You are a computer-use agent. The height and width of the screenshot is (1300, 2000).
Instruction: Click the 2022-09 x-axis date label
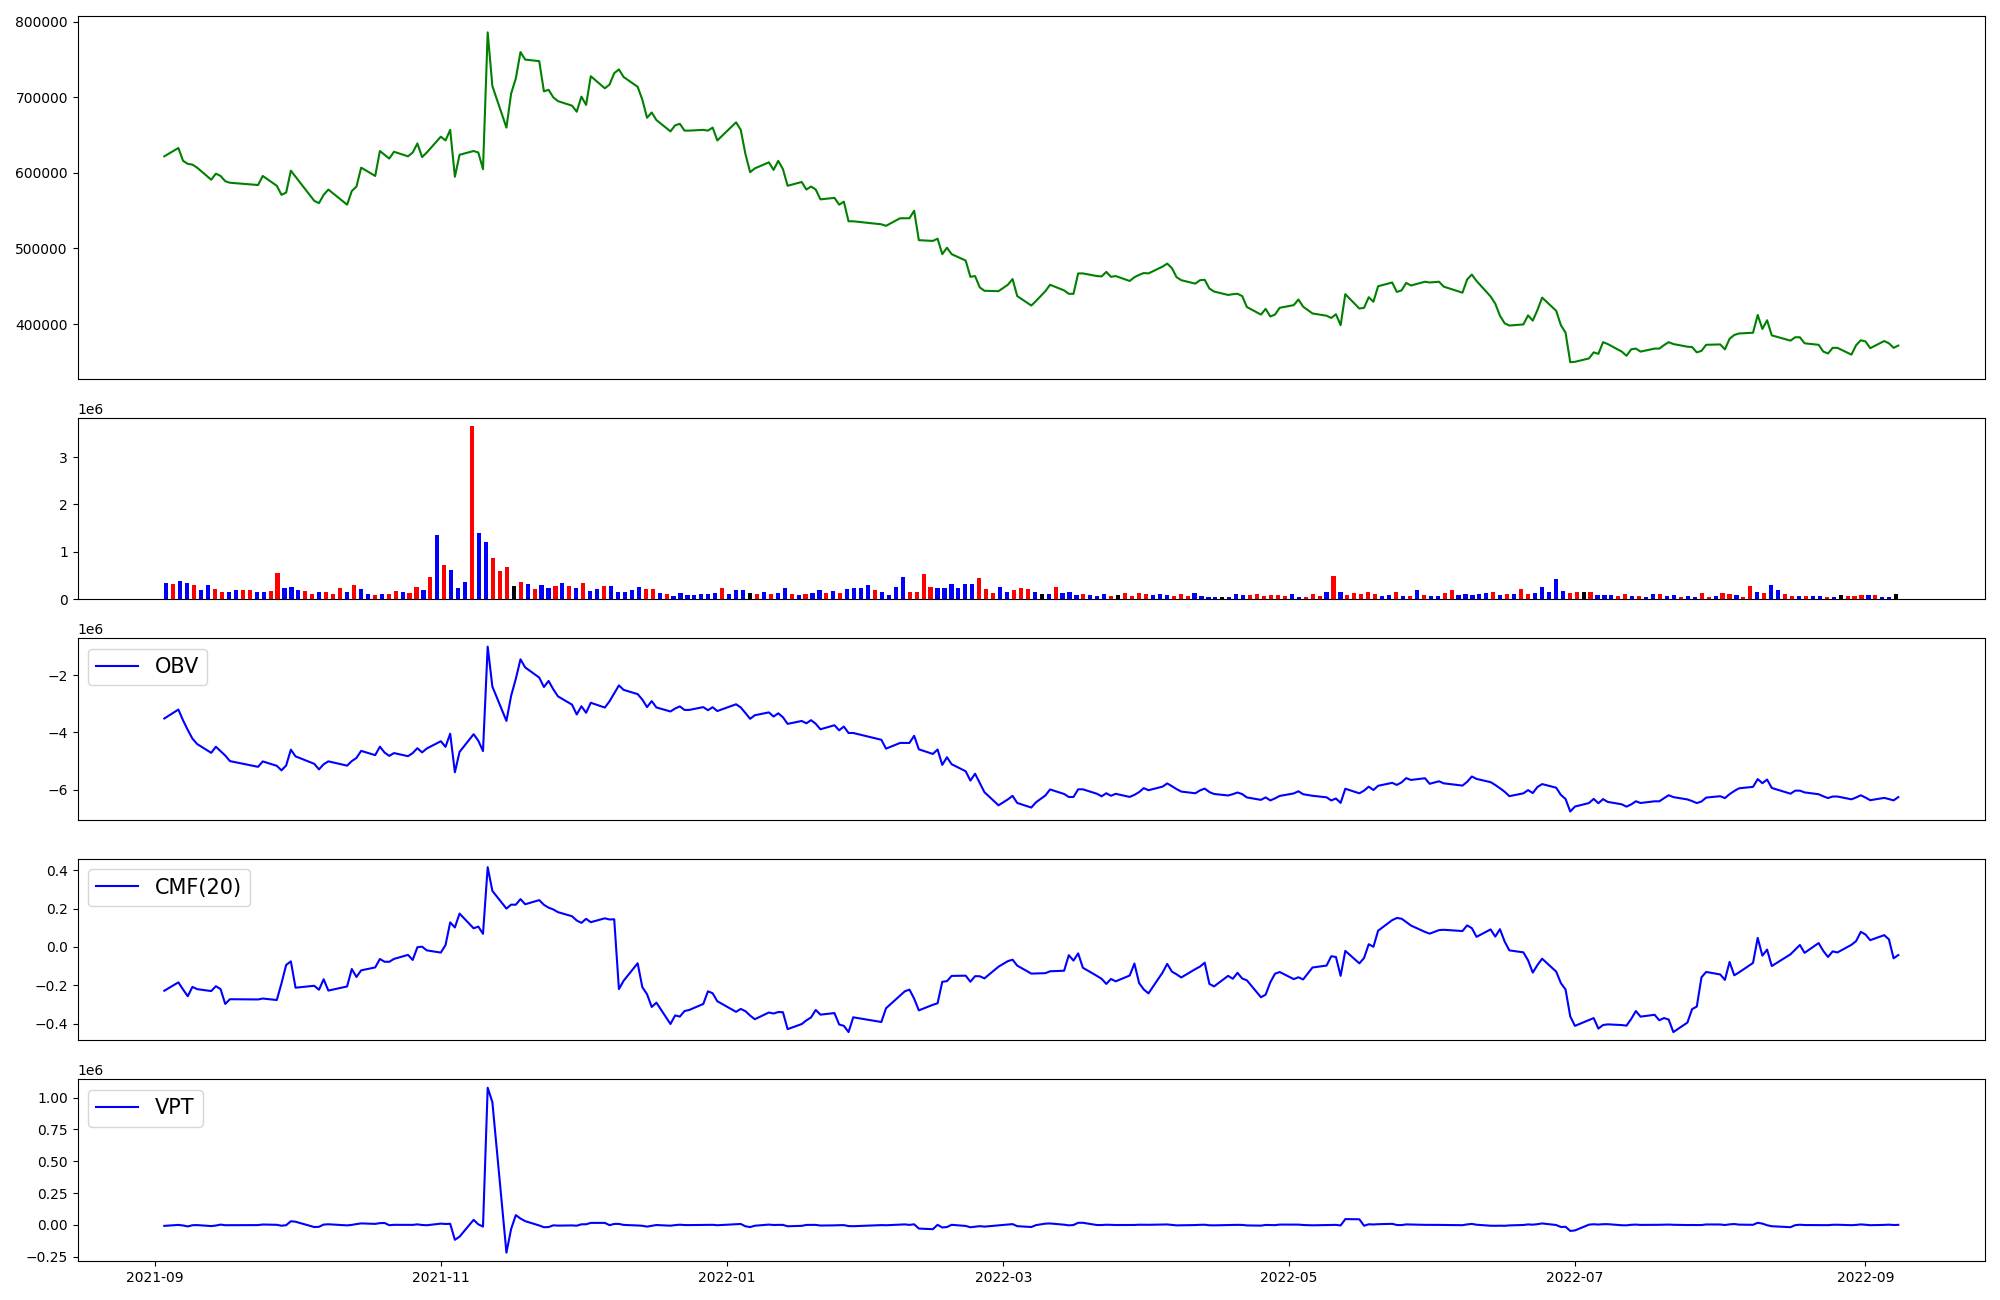pyautogui.click(x=1865, y=1277)
